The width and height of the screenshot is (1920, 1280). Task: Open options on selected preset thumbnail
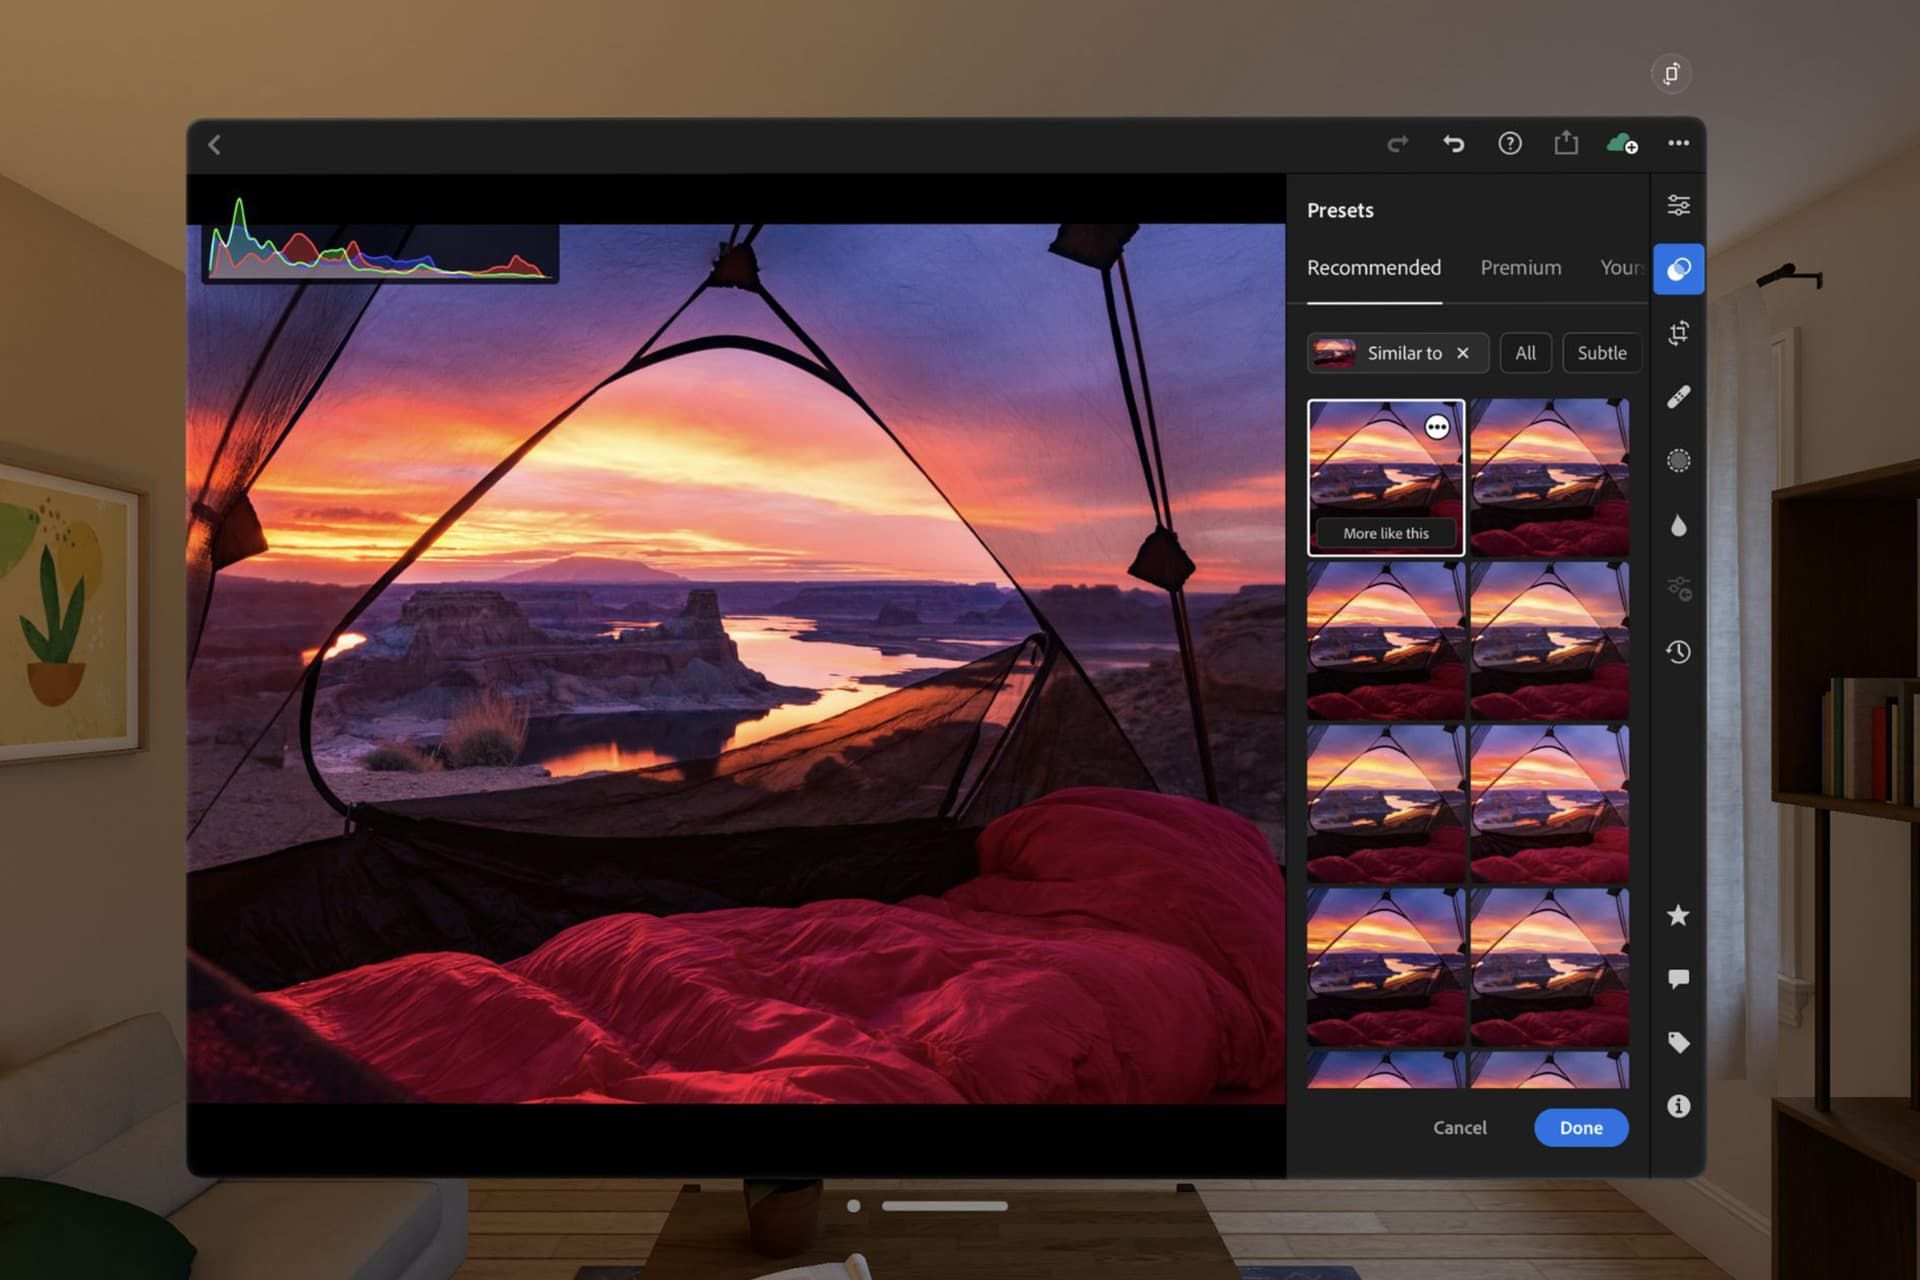coord(1437,427)
